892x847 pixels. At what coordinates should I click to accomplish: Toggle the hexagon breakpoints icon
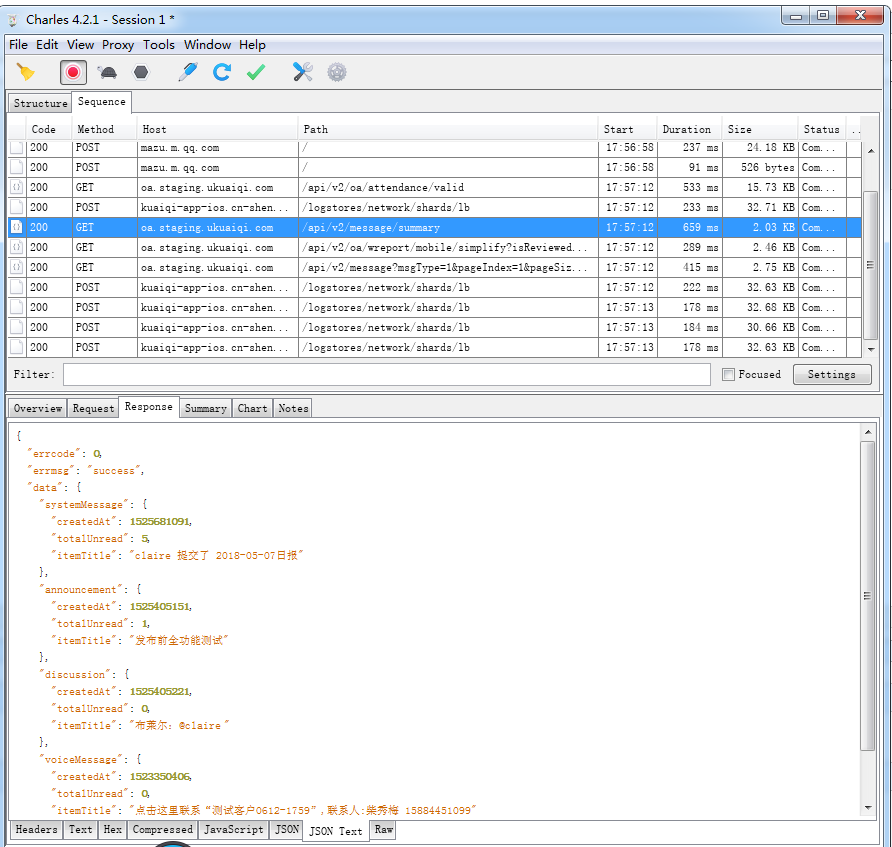[141, 72]
